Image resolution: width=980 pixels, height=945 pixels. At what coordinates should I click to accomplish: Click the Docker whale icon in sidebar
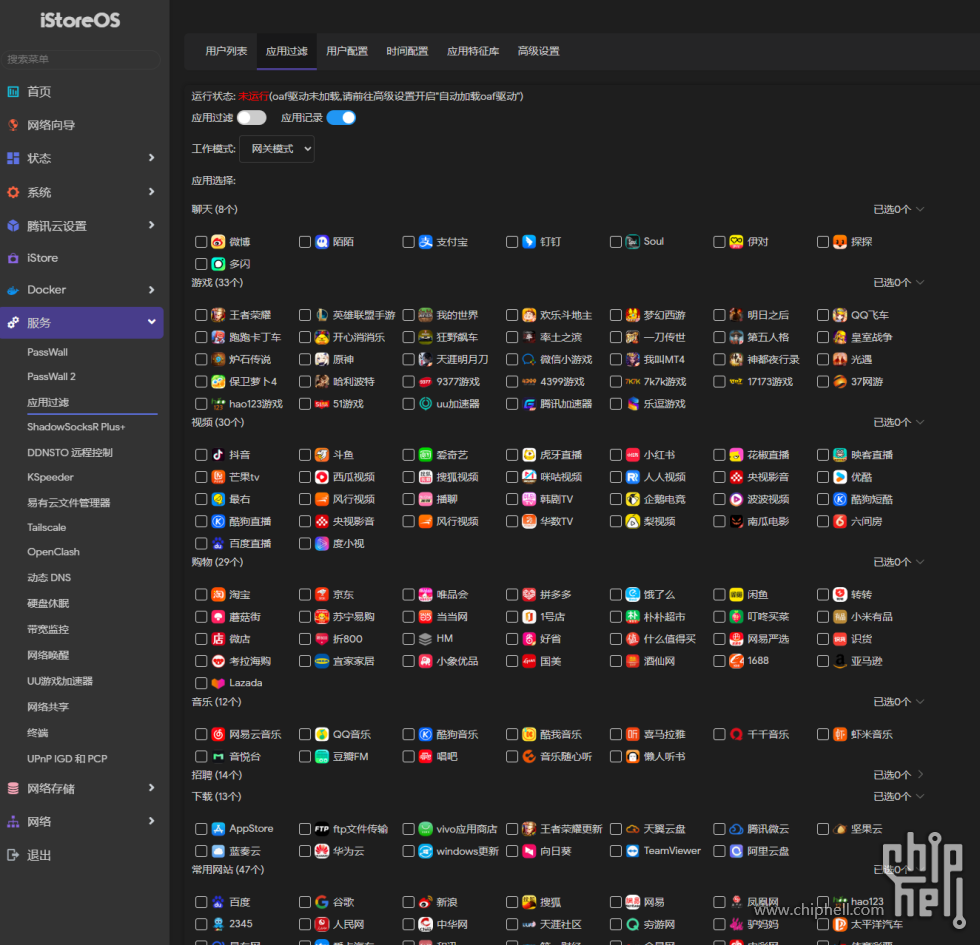[13, 290]
